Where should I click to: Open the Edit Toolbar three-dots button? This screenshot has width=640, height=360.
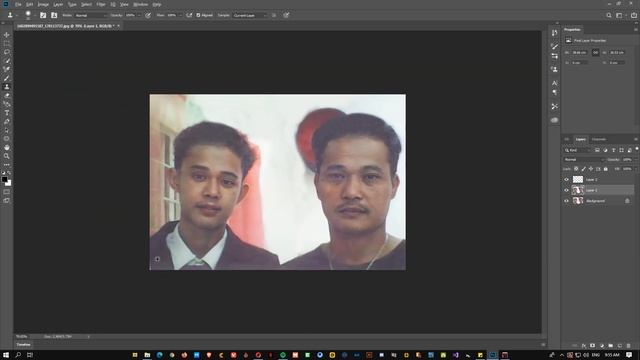7,165
